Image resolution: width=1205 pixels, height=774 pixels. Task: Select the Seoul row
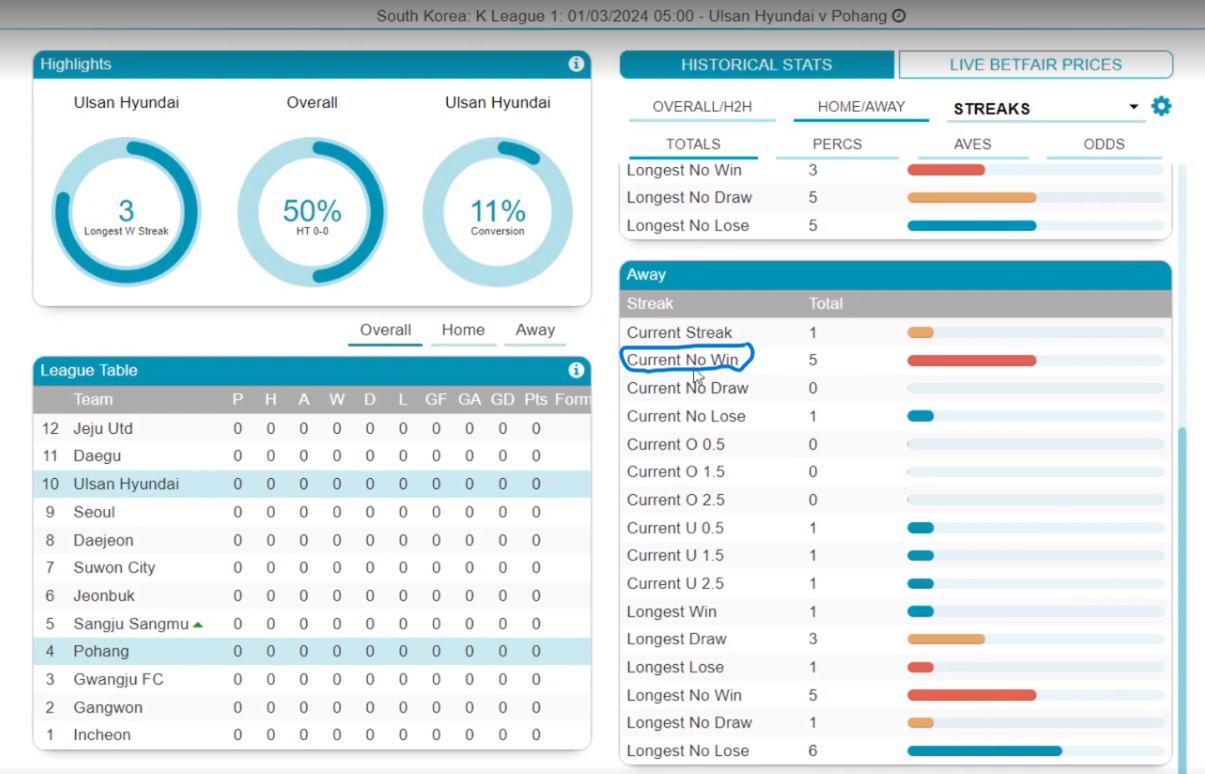[312, 512]
